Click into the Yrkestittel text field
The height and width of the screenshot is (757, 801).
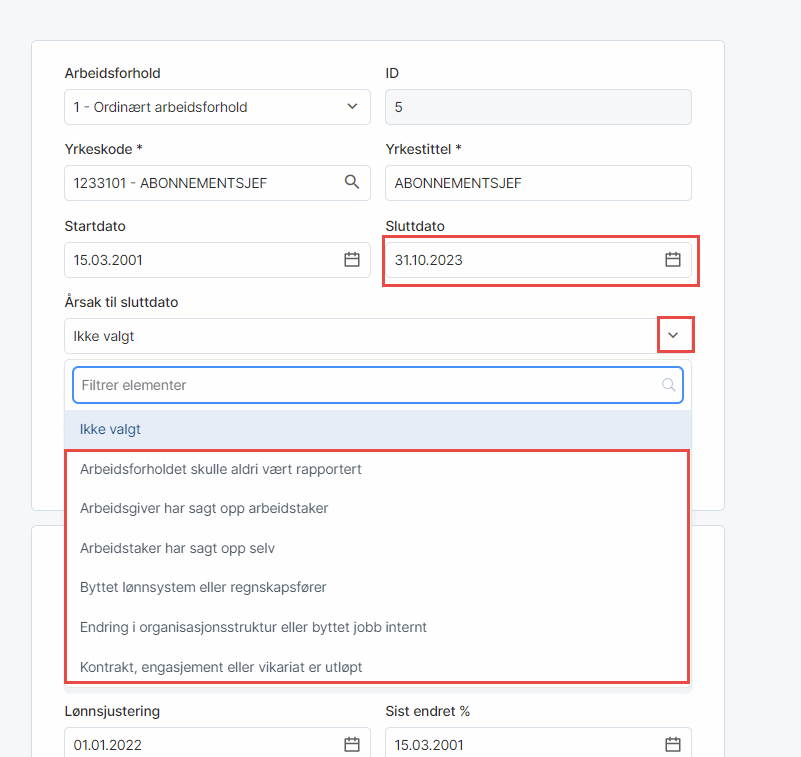pos(538,183)
